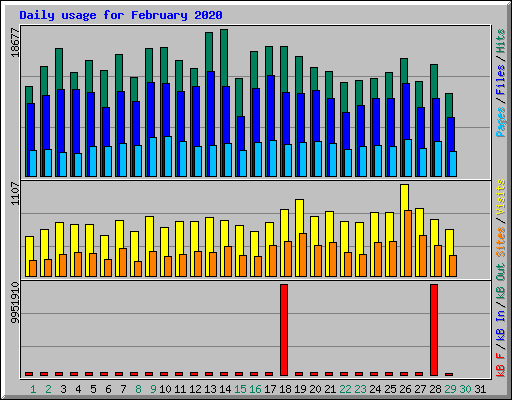The height and width of the screenshot is (400, 512).
Task: Select the dark blue files bar for day 13
Action: tap(211, 108)
